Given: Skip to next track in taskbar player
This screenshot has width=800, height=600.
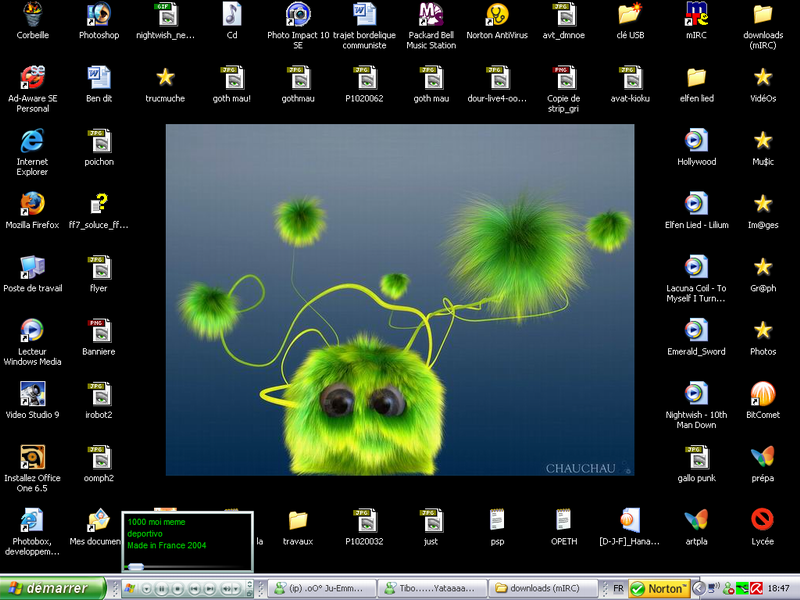Looking at the screenshot, I should click(x=208, y=589).
